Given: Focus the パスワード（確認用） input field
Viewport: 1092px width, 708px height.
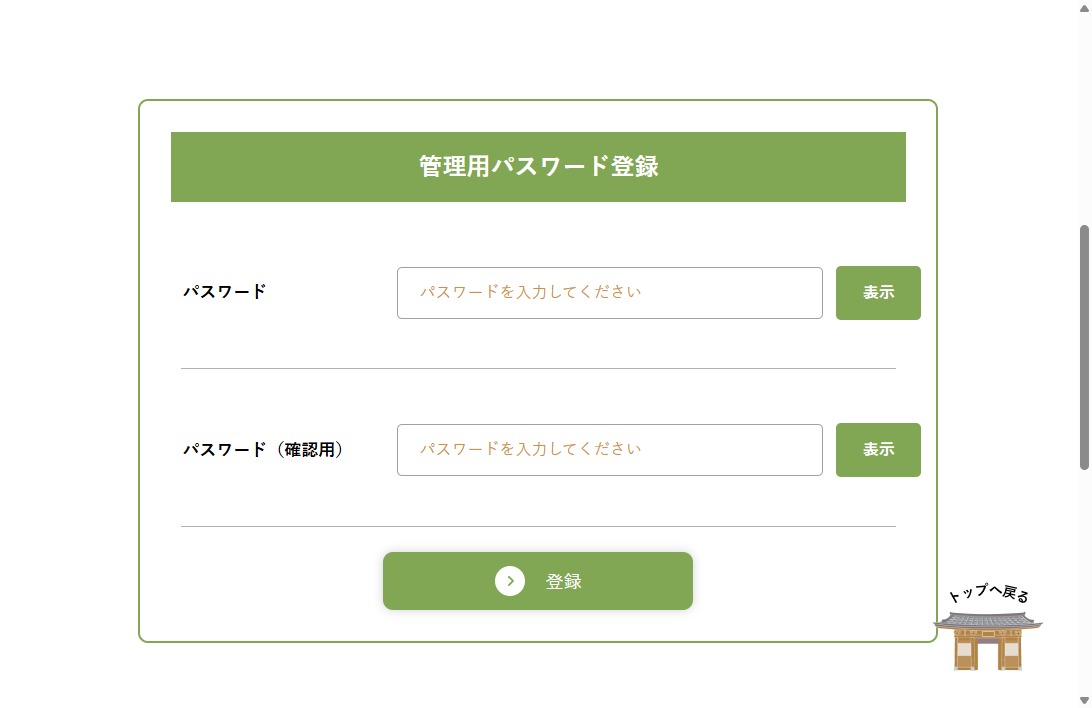Looking at the screenshot, I should coord(609,450).
